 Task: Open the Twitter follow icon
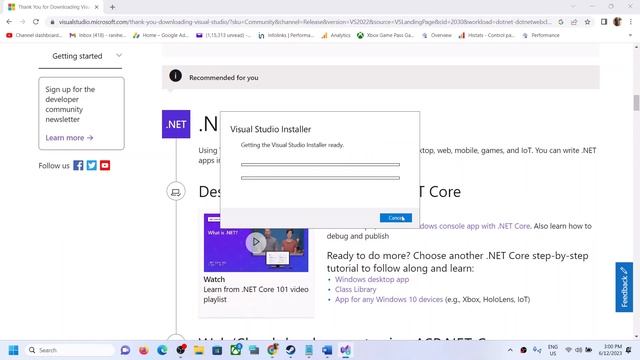coord(91,165)
